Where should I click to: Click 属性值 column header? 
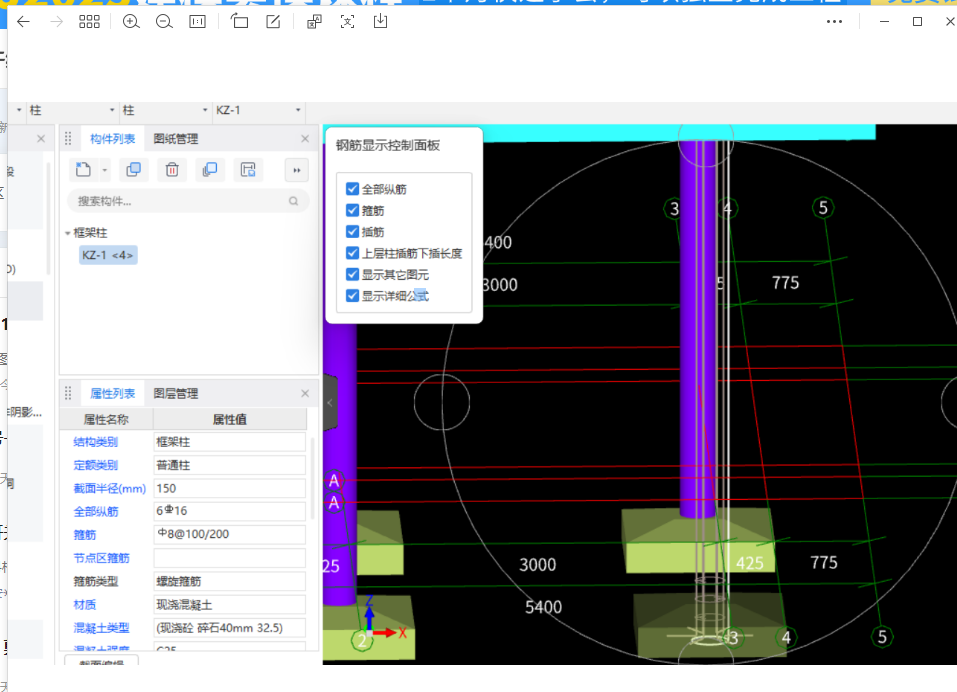[229, 419]
